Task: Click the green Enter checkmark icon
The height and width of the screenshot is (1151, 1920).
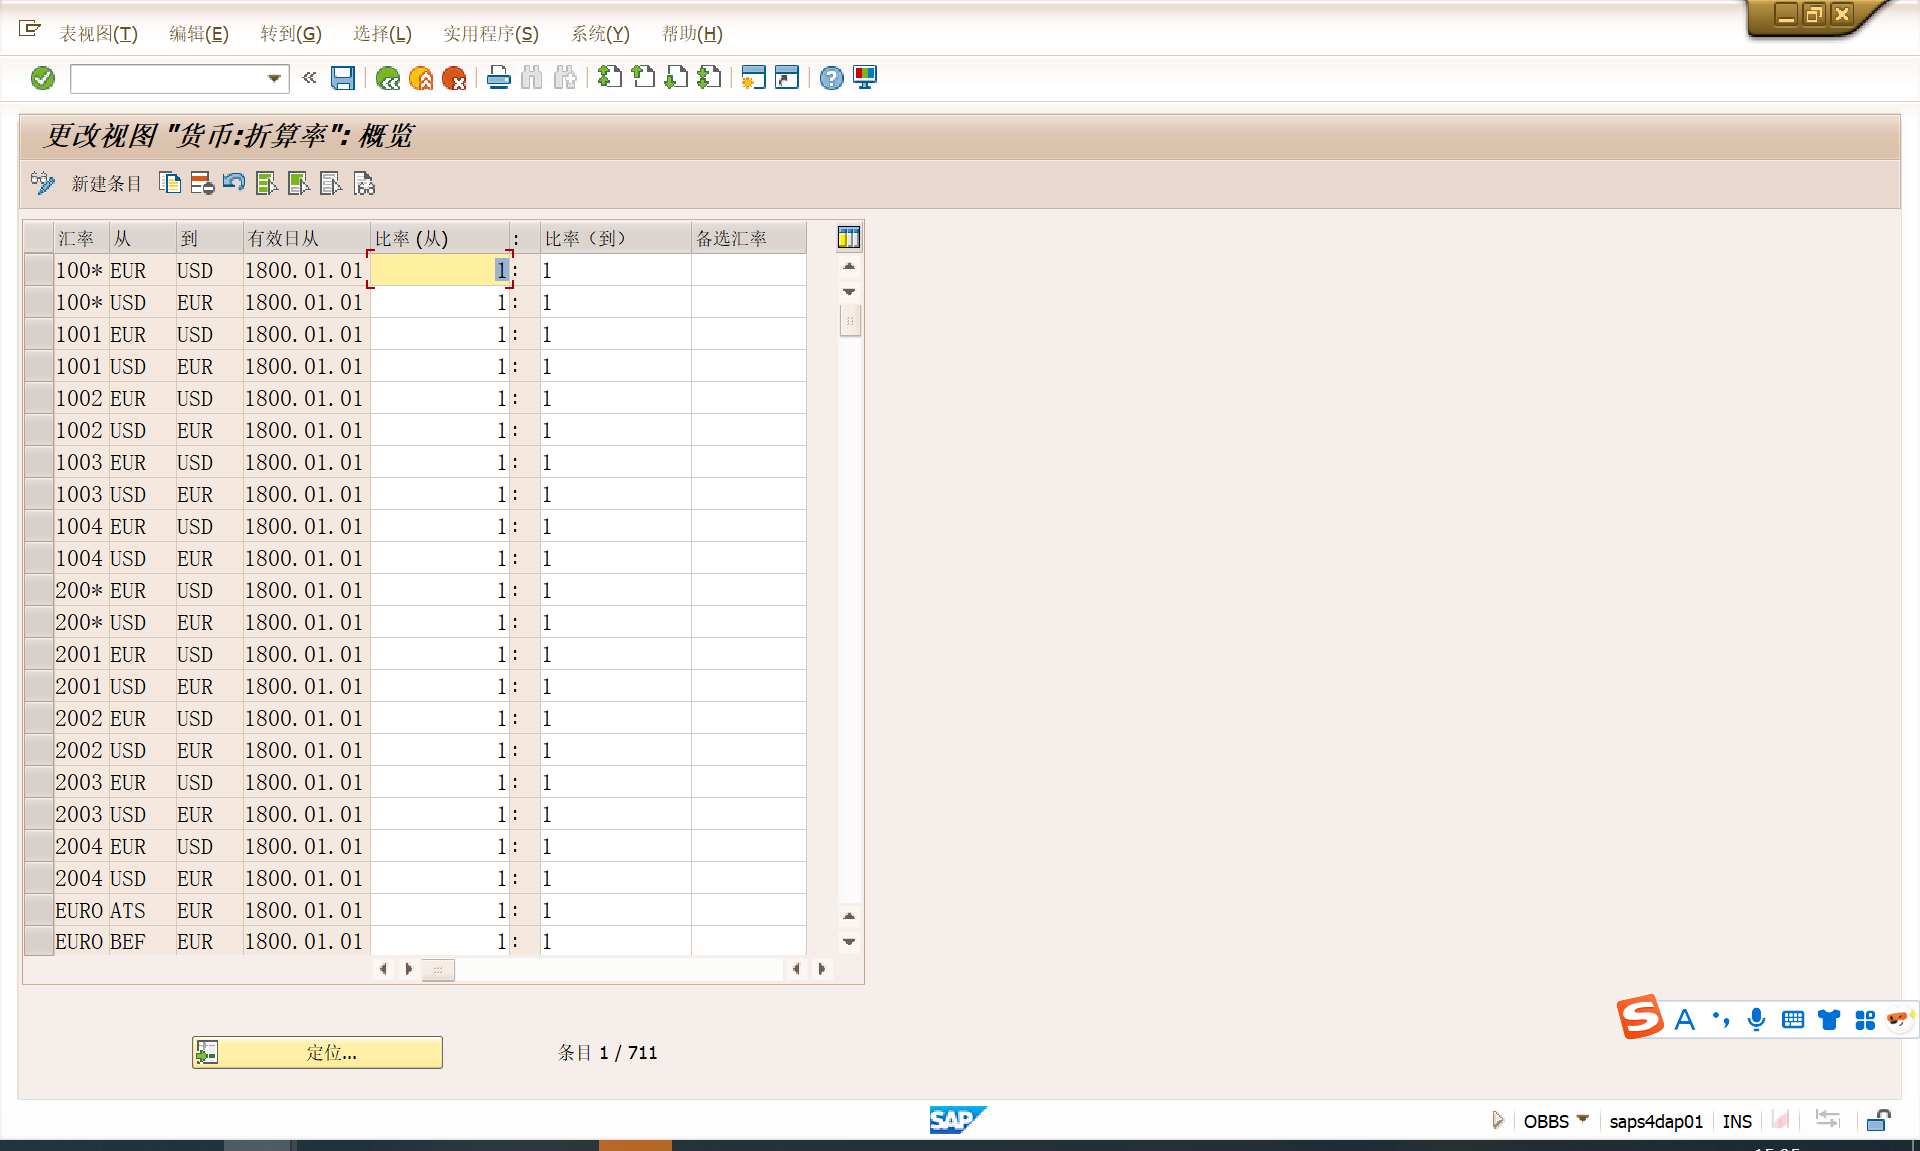Action: (42, 78)
